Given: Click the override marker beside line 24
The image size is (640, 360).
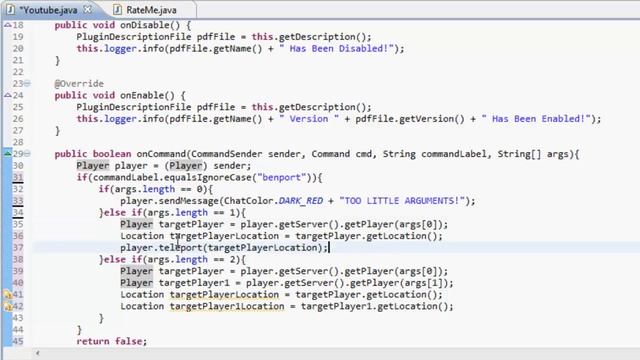Looking at the screenshot, I should point(7,95).
